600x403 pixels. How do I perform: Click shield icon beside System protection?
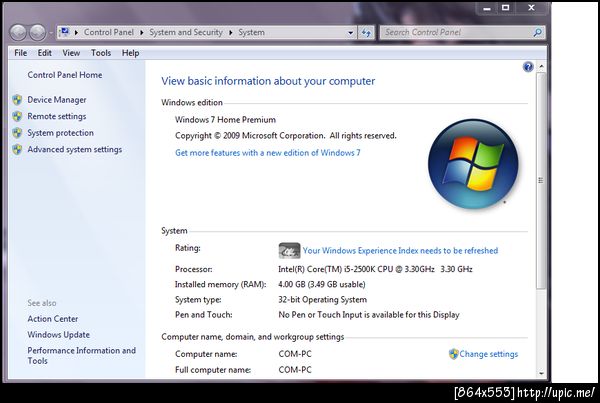coord(17,133)
